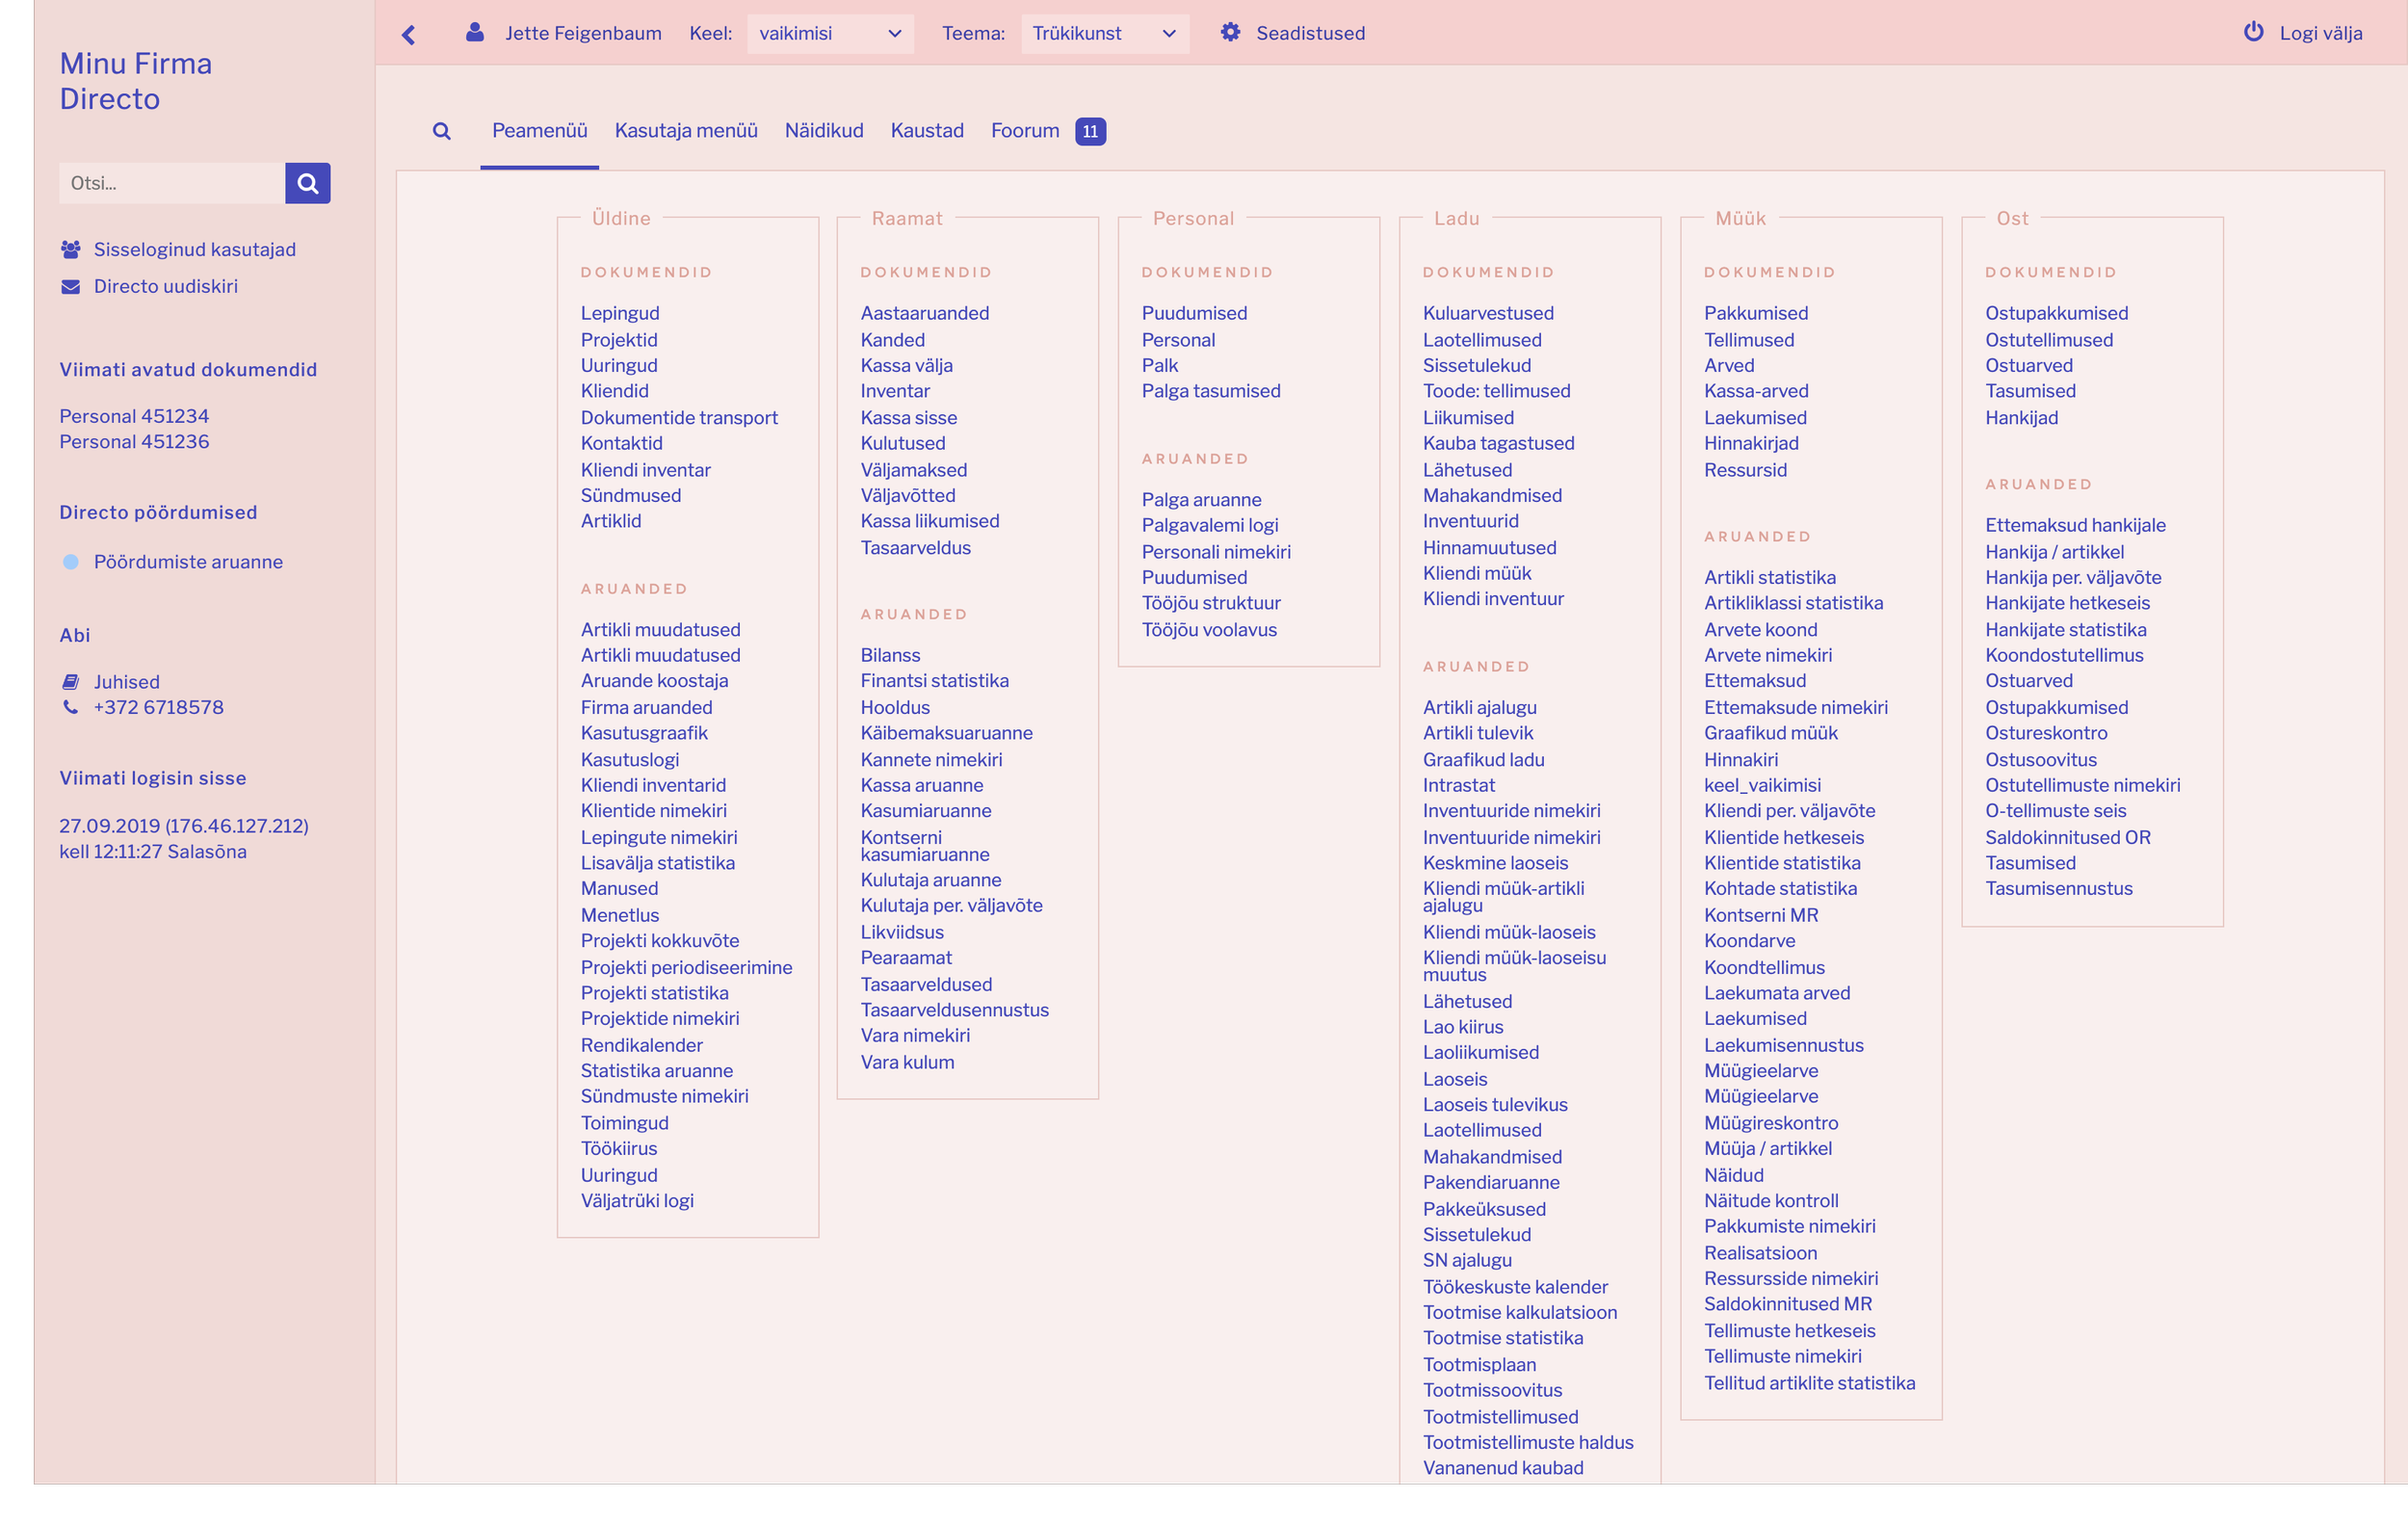
Task: Switch to the Kasutaja menüü tab
Action: 686,131
